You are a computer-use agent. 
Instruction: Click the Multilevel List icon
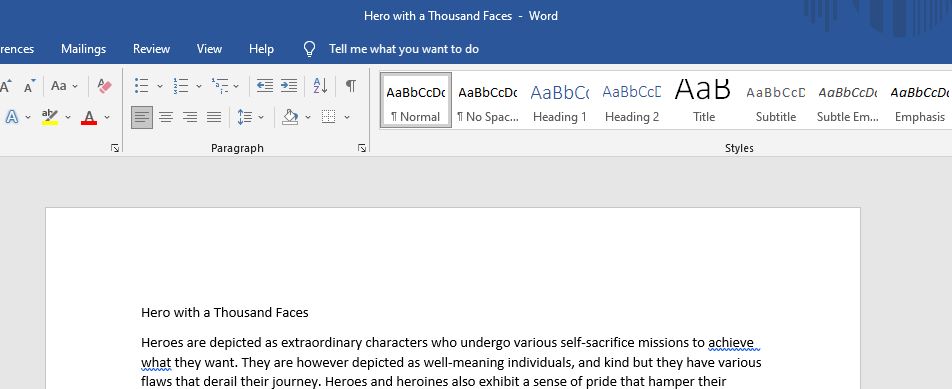coord(219,86)
